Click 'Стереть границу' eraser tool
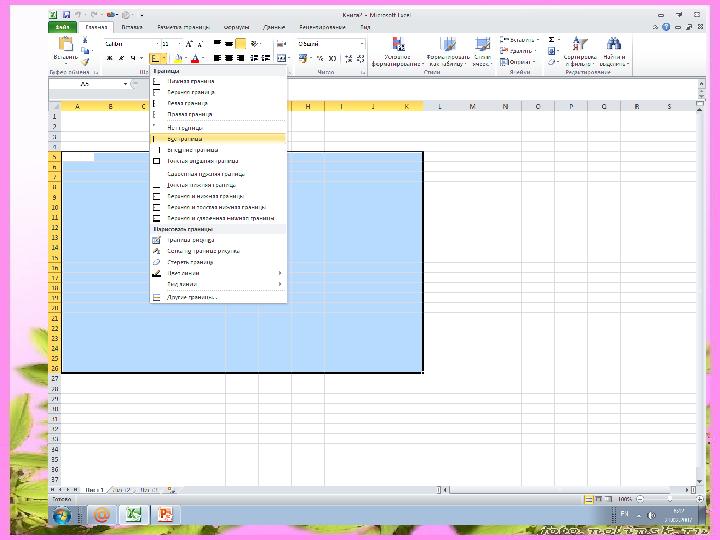The width and height of the screenshot is (720, 540). 218,262
